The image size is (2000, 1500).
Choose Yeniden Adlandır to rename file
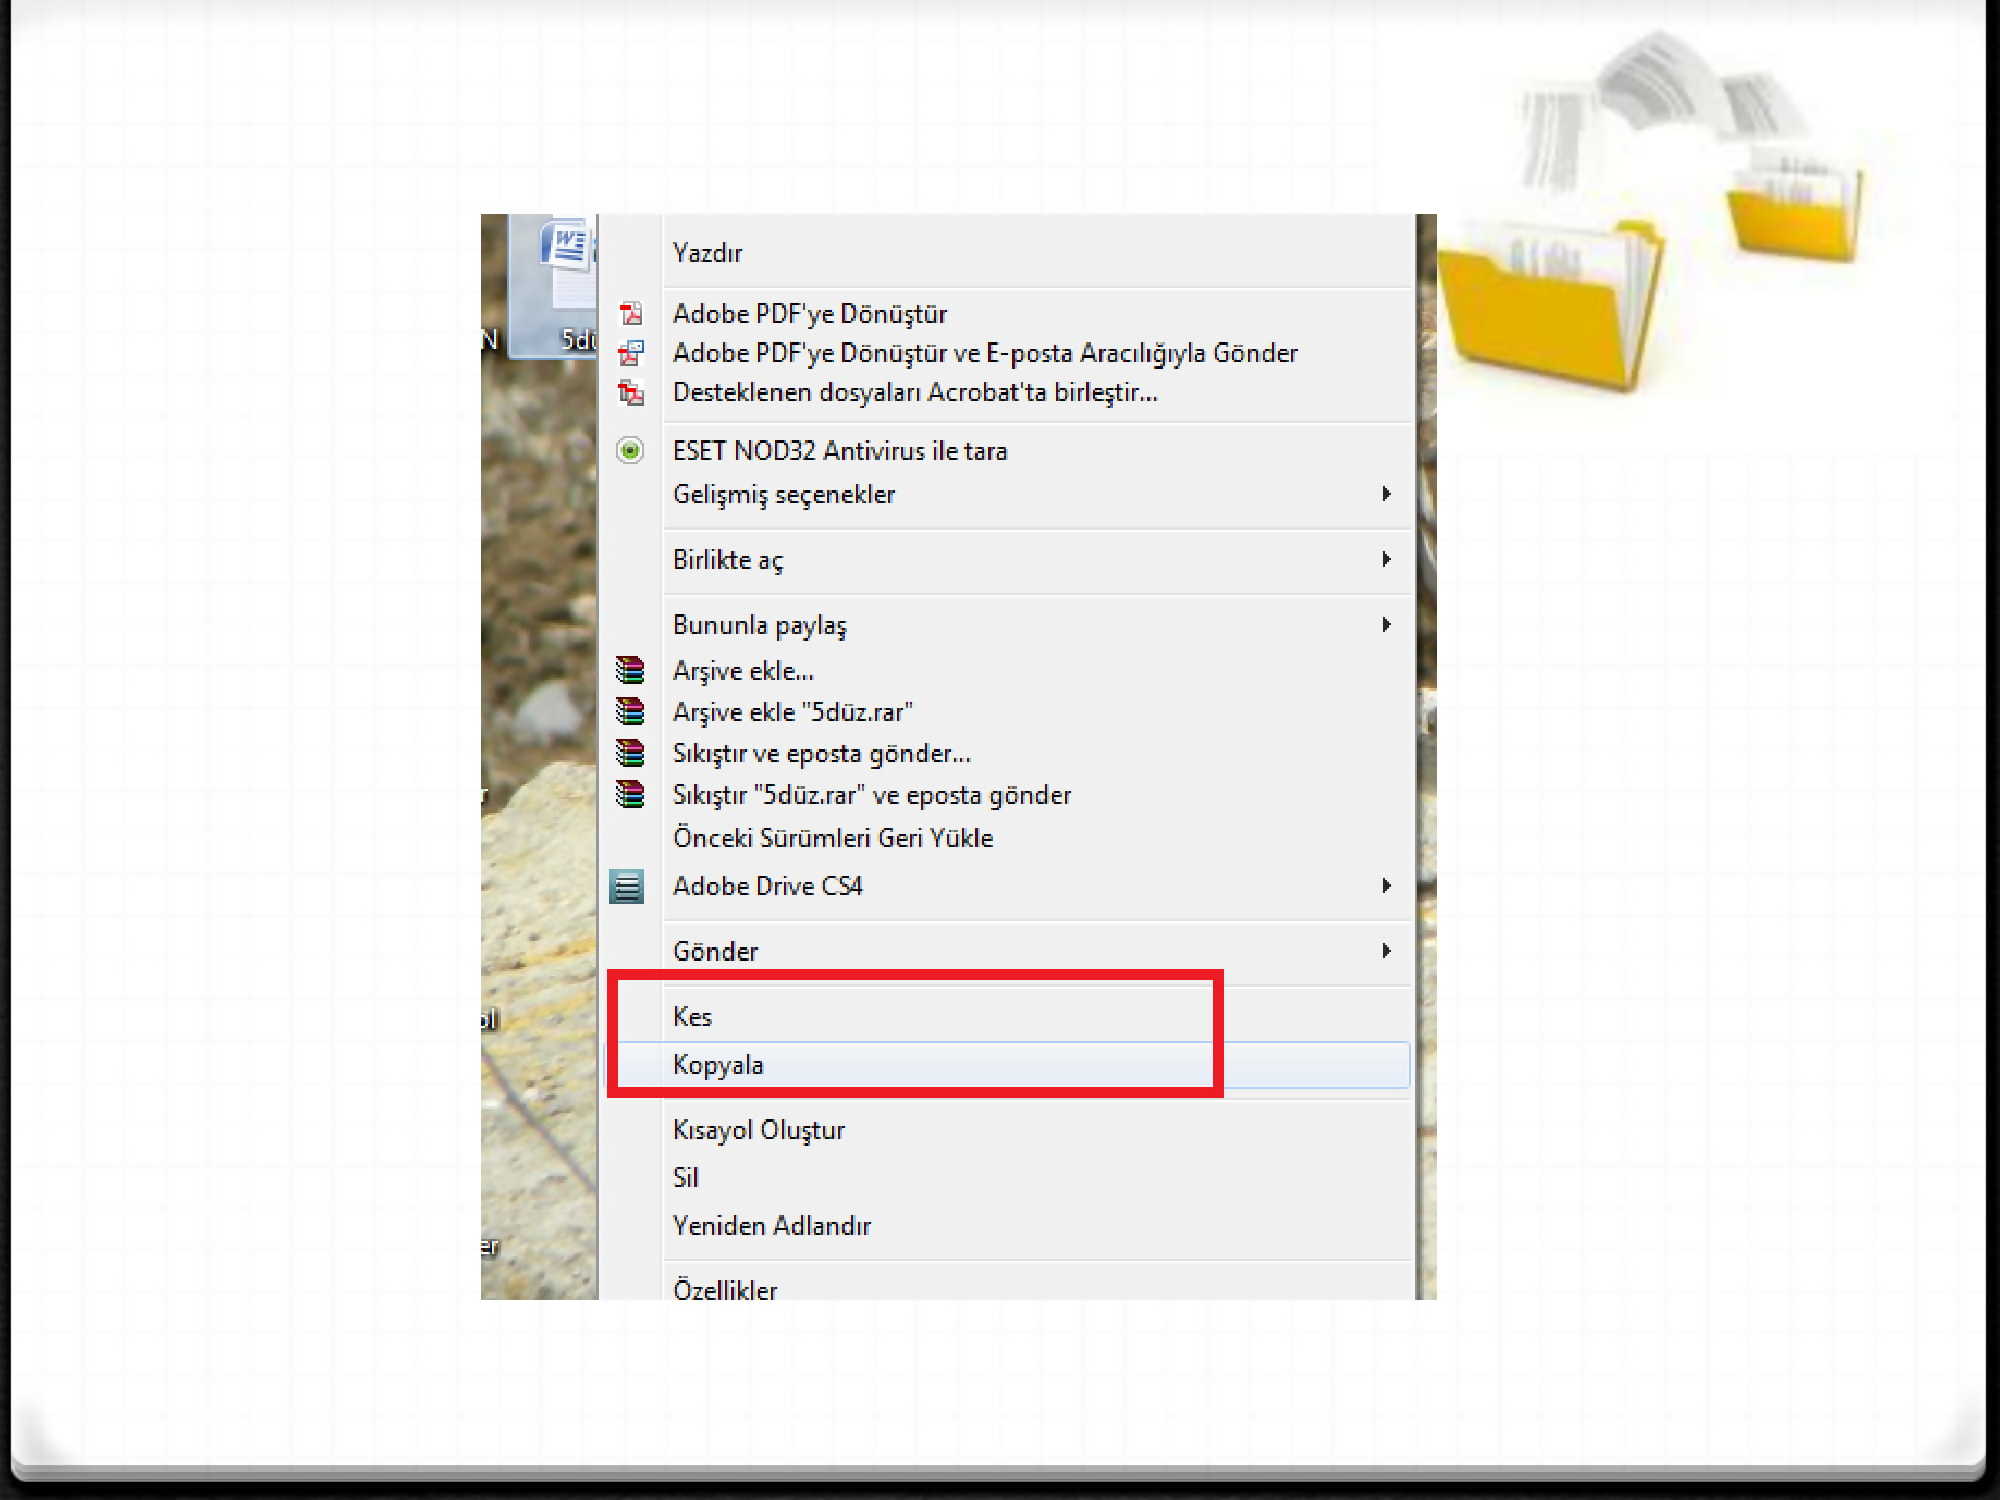(771, 1226)
